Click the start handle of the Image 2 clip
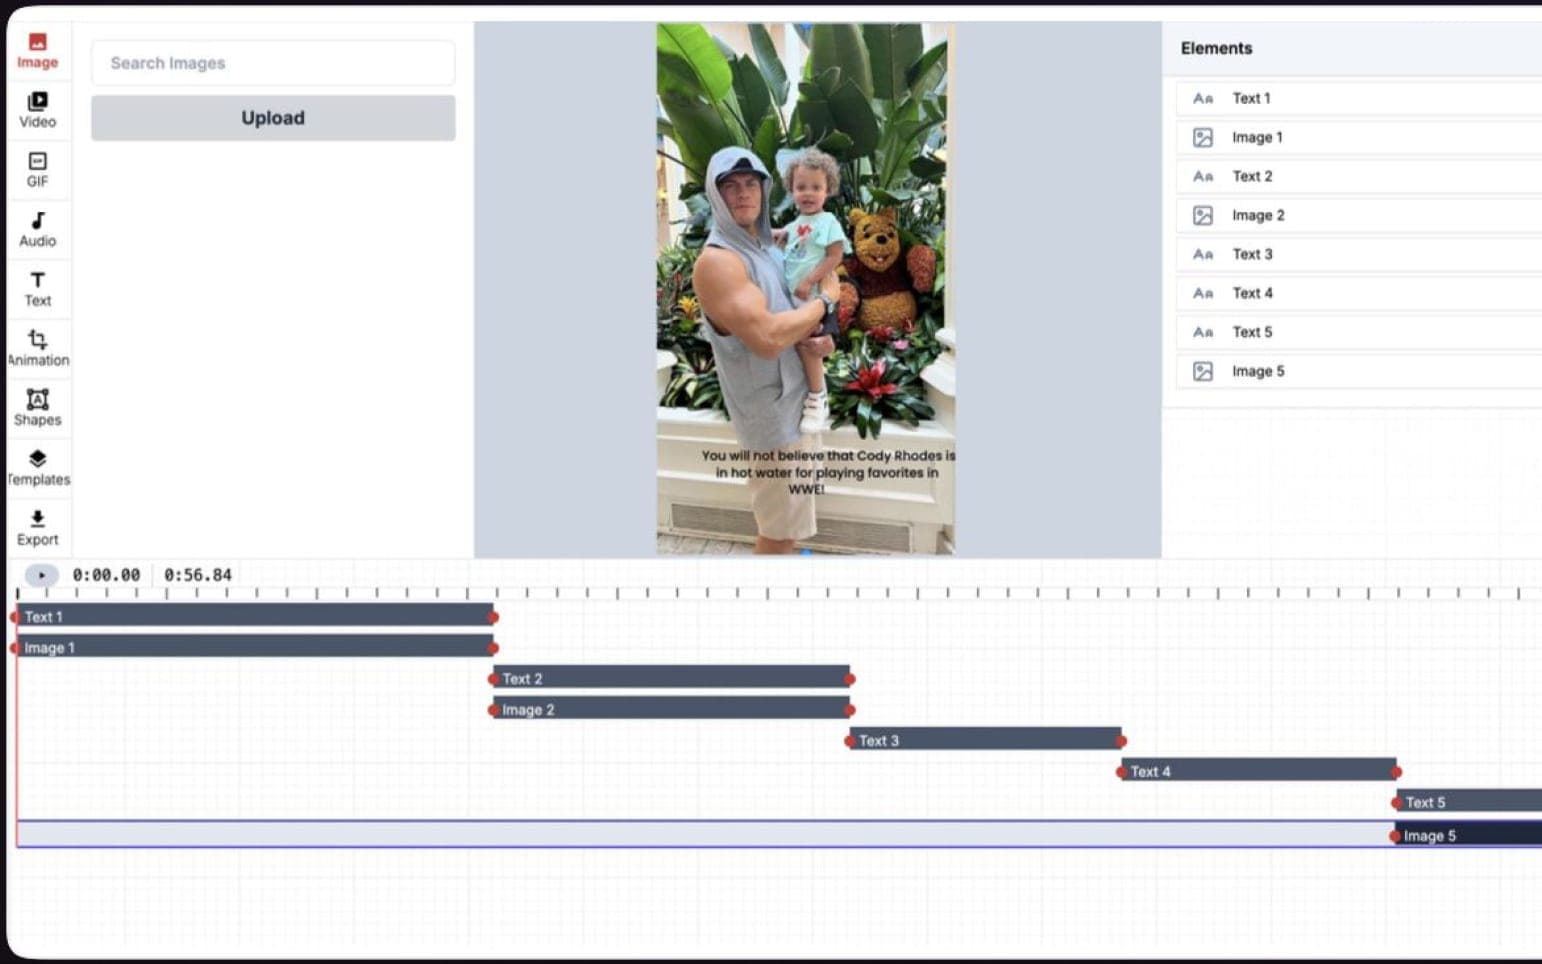Screen dimensions: 1542x964 click(494, 710)
